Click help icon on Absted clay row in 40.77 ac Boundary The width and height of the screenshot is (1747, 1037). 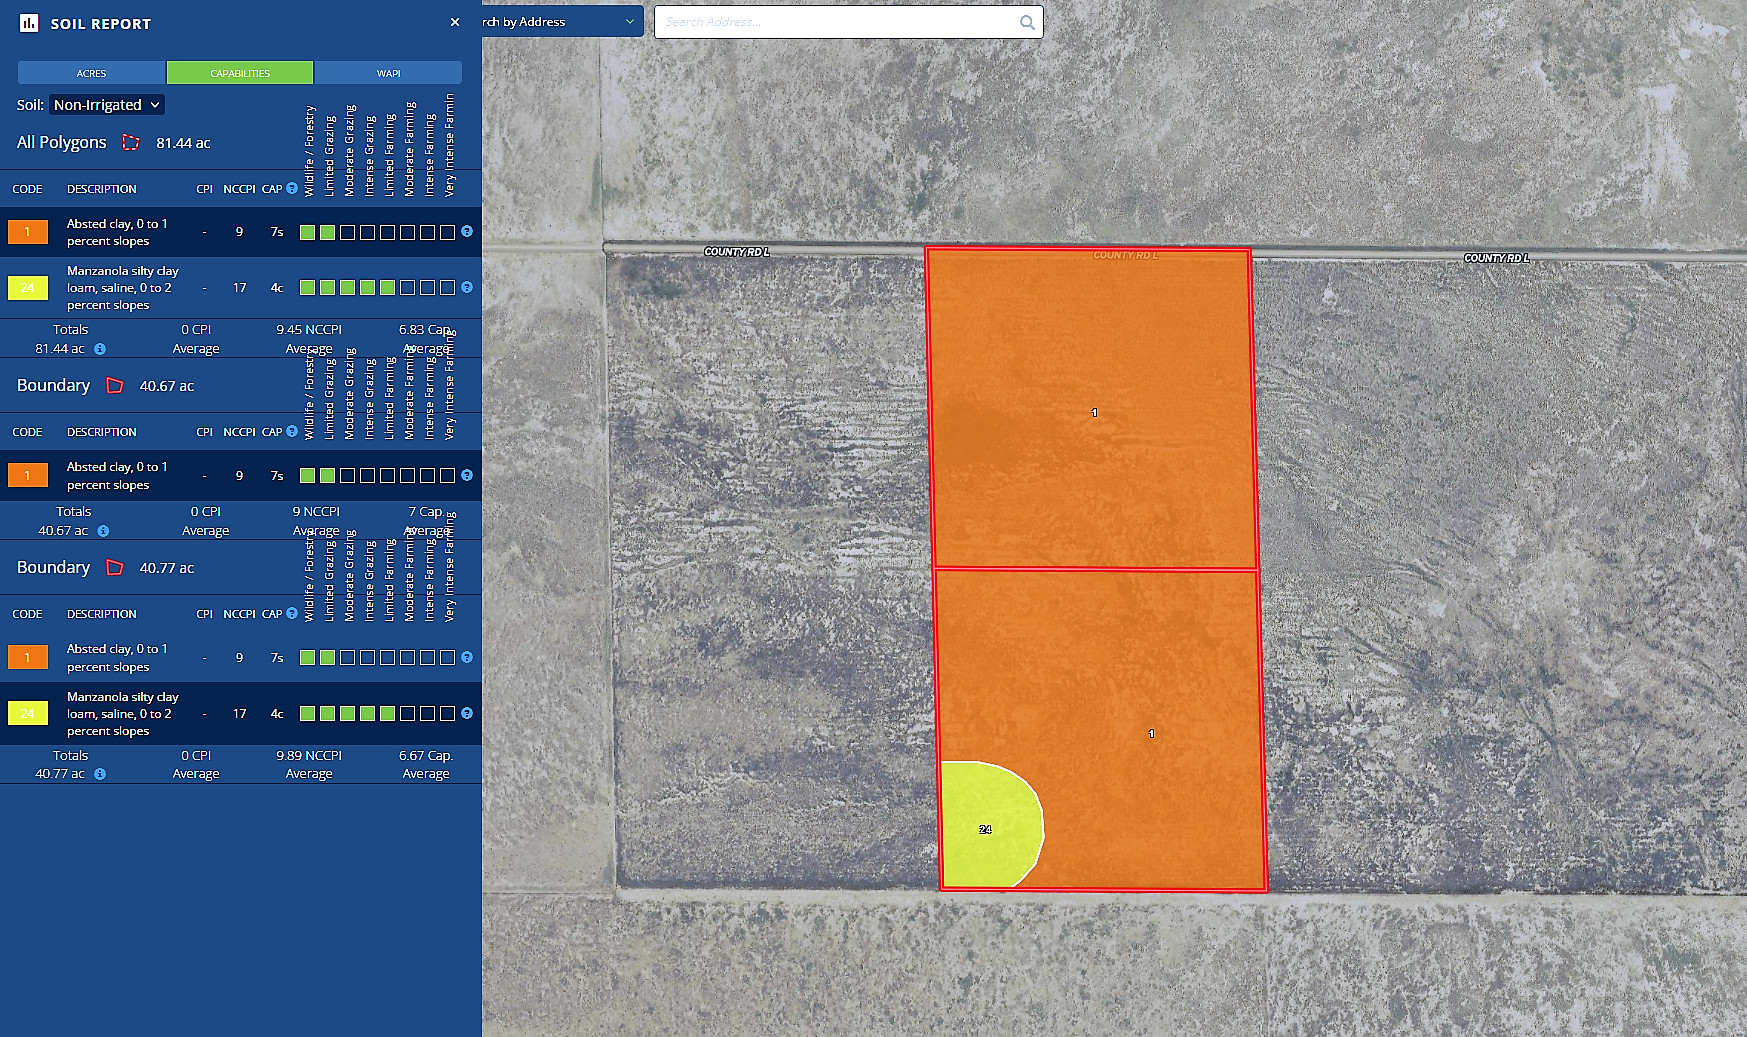pyautogui.click(x=467, y=657)
